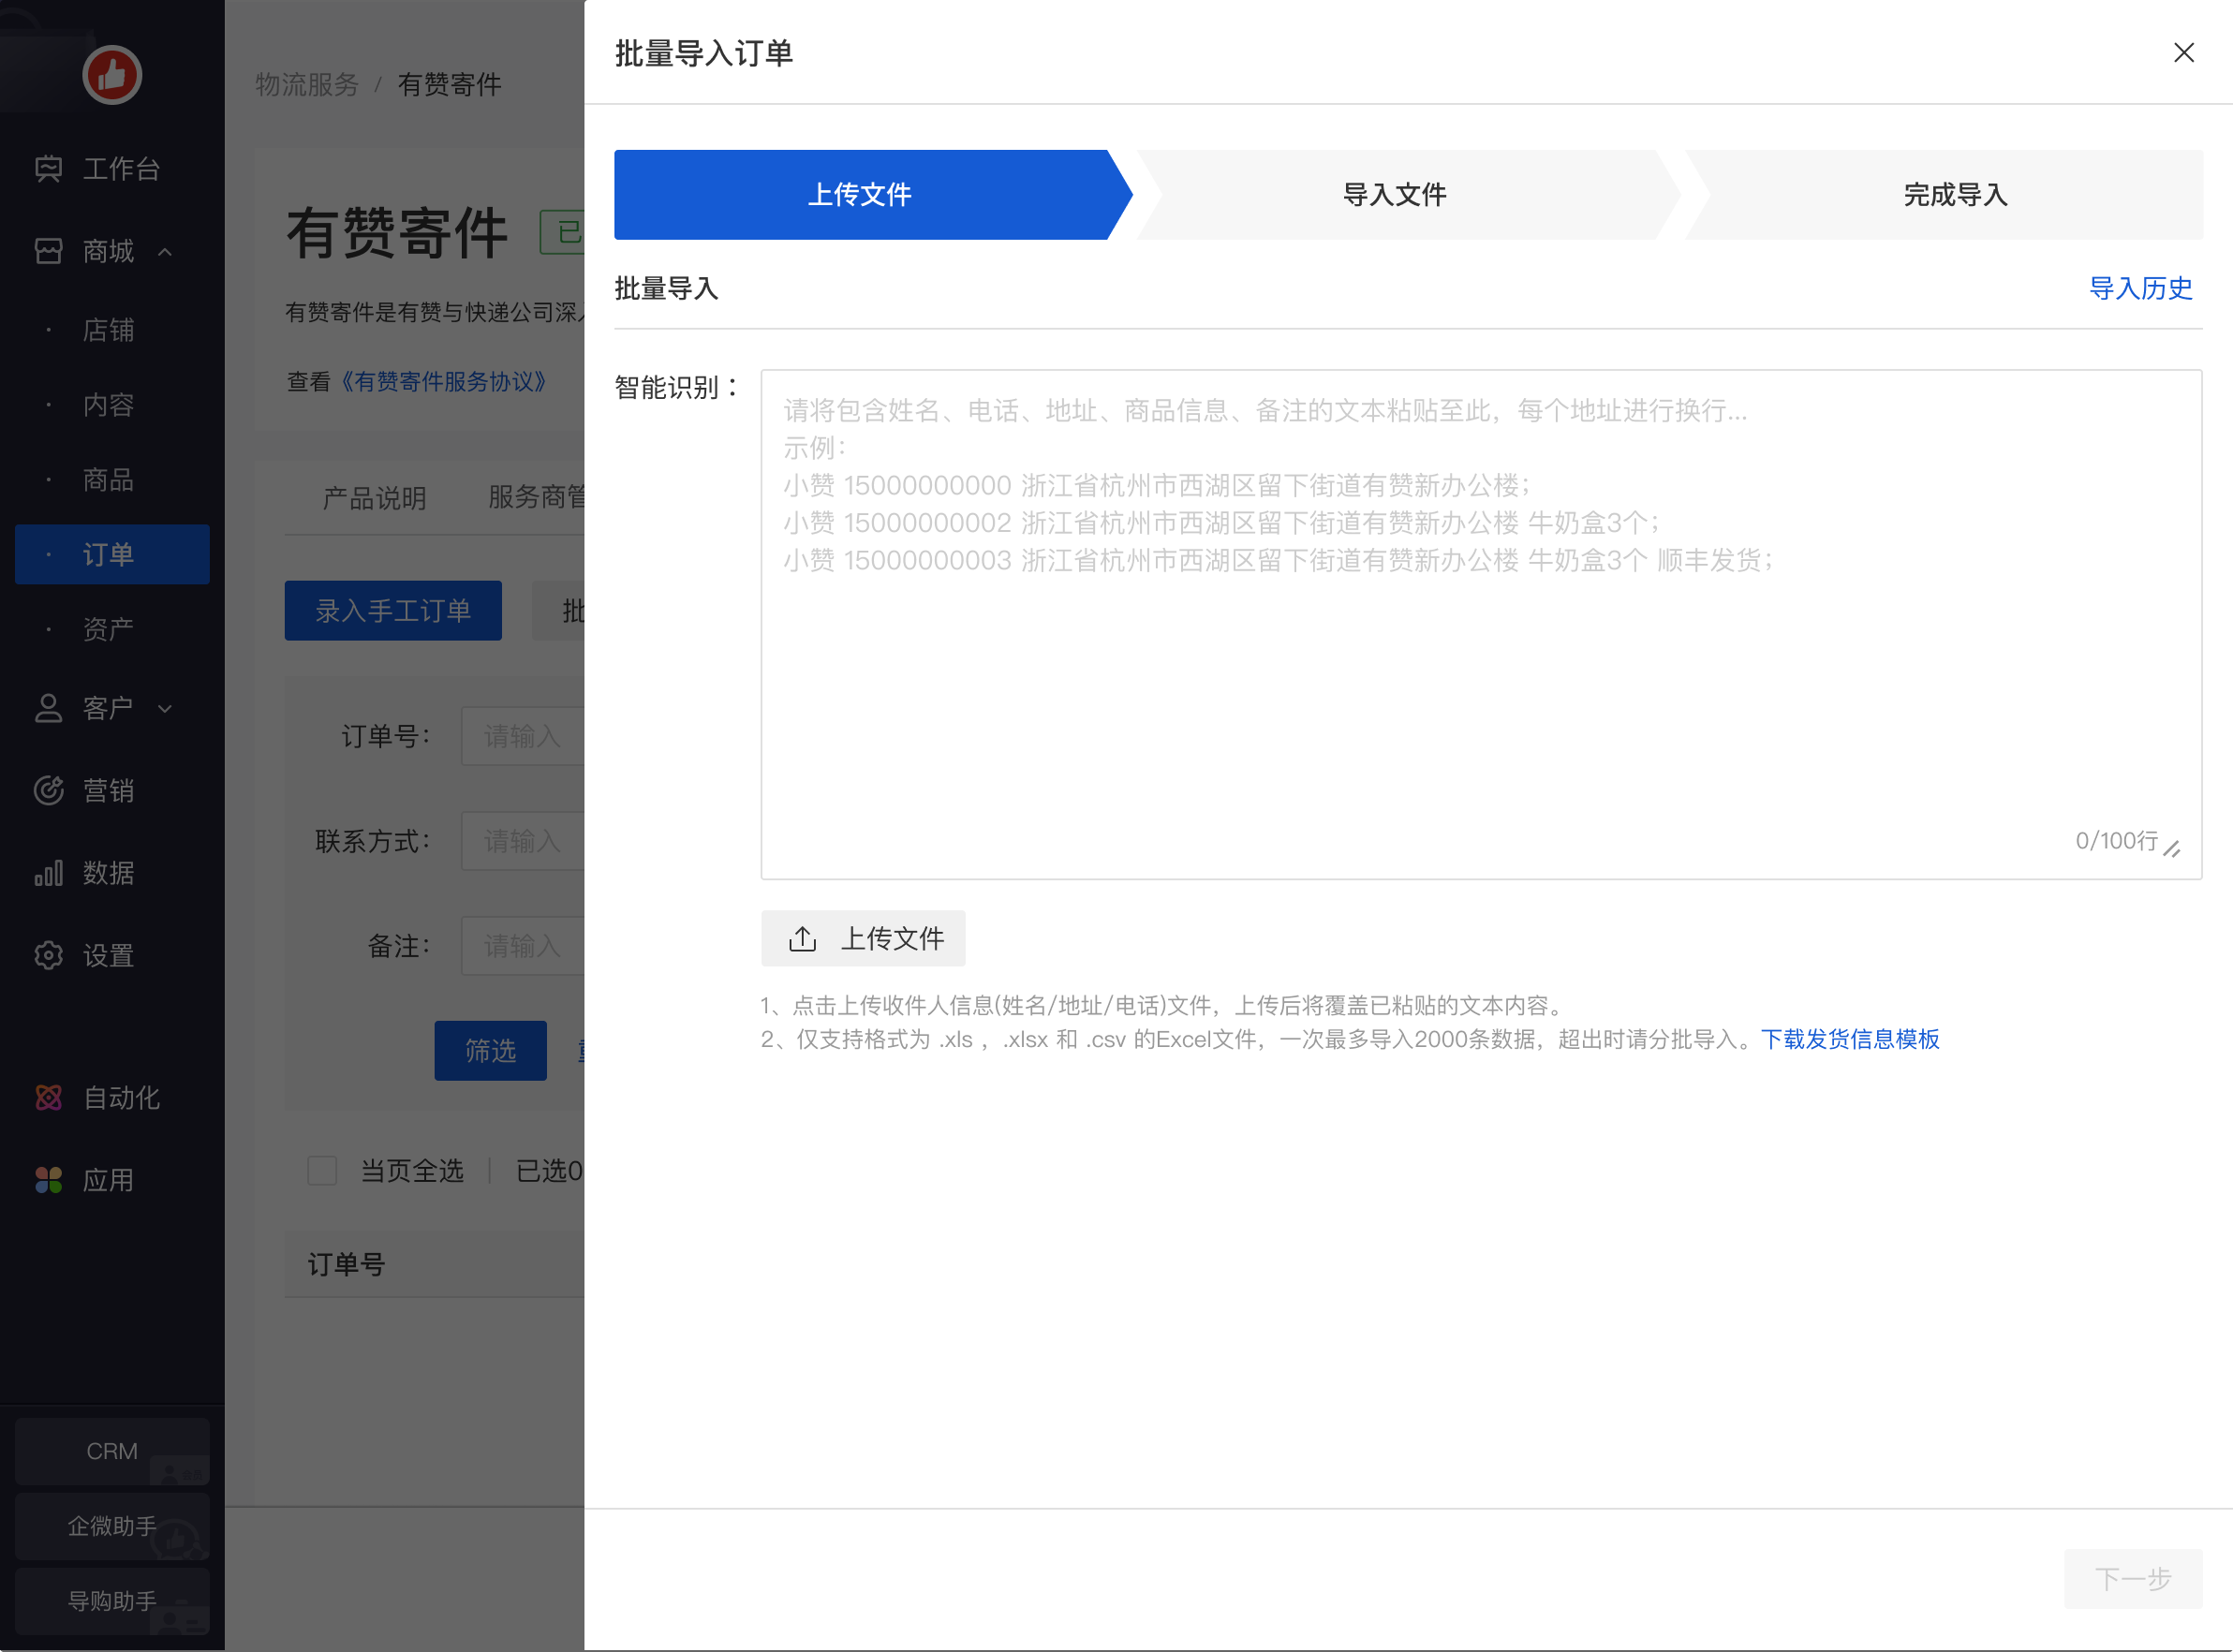Click the Youzan thumbs-up logo icon
The width and height of the screenshot is (2233, 1652).
[x=111, y=75]
